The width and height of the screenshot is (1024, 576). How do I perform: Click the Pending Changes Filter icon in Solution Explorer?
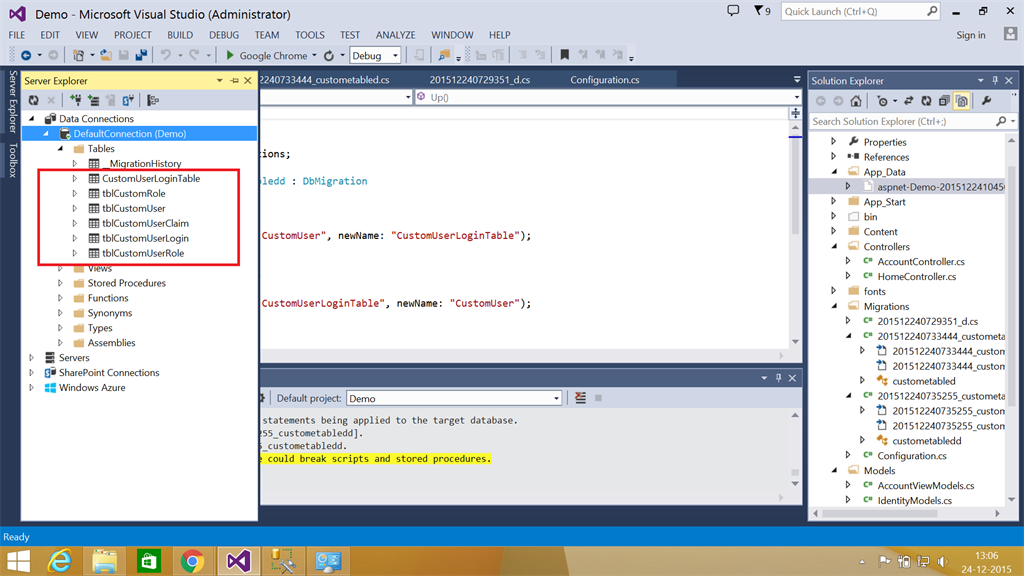[x=882, y=101]
